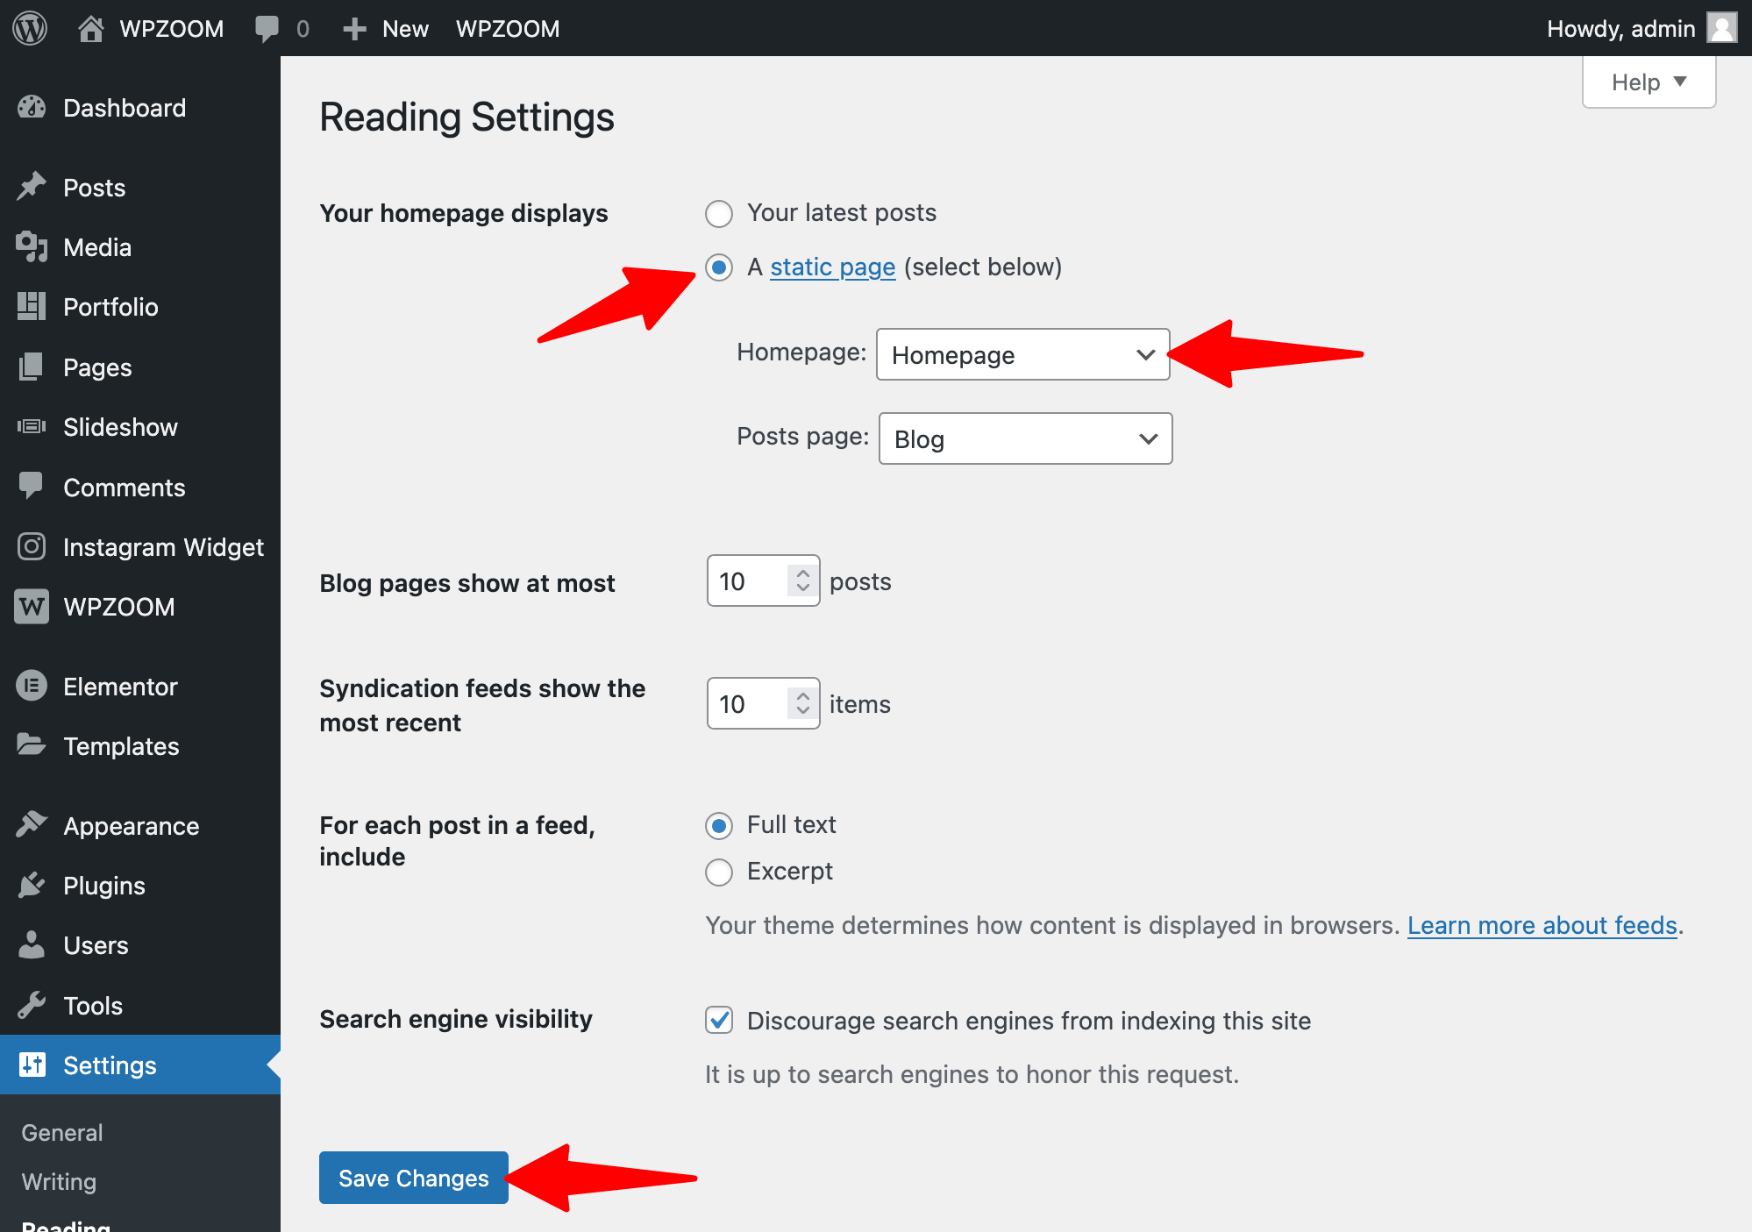Open Elementor via its sidebar icon
The image size is (1752, 1232).
(x=32, y=686)
